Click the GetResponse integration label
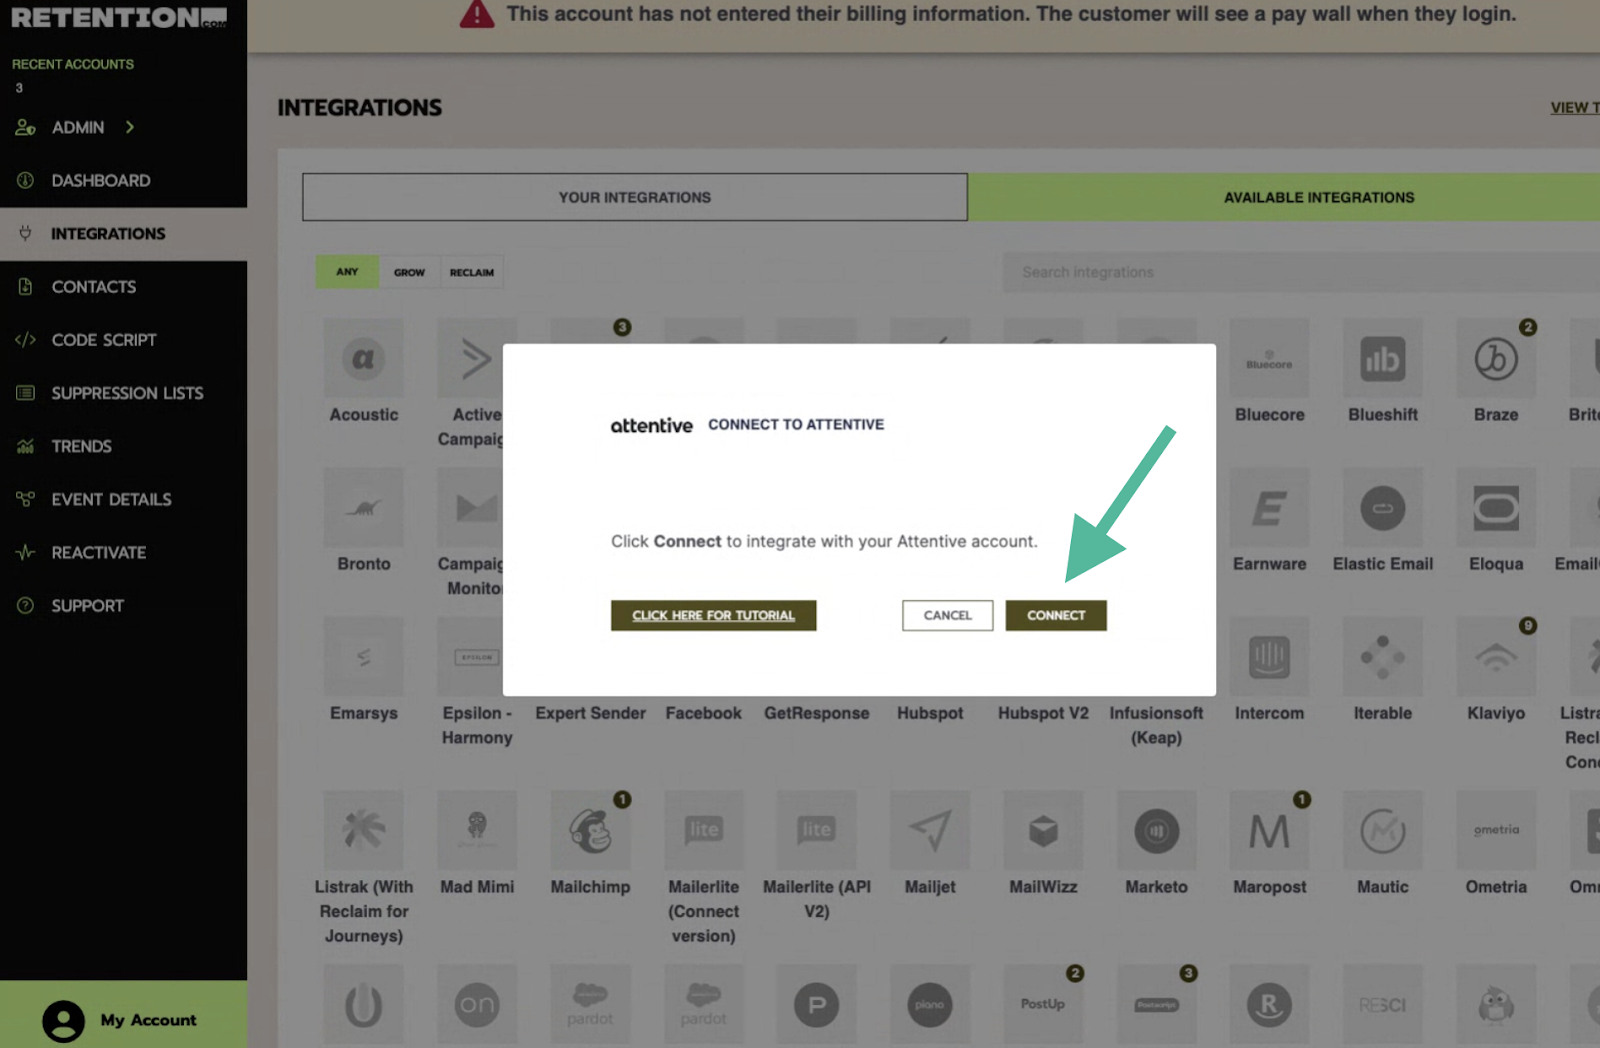The height and width of the screenshot is (1048, 1600). tap(816, 713)
